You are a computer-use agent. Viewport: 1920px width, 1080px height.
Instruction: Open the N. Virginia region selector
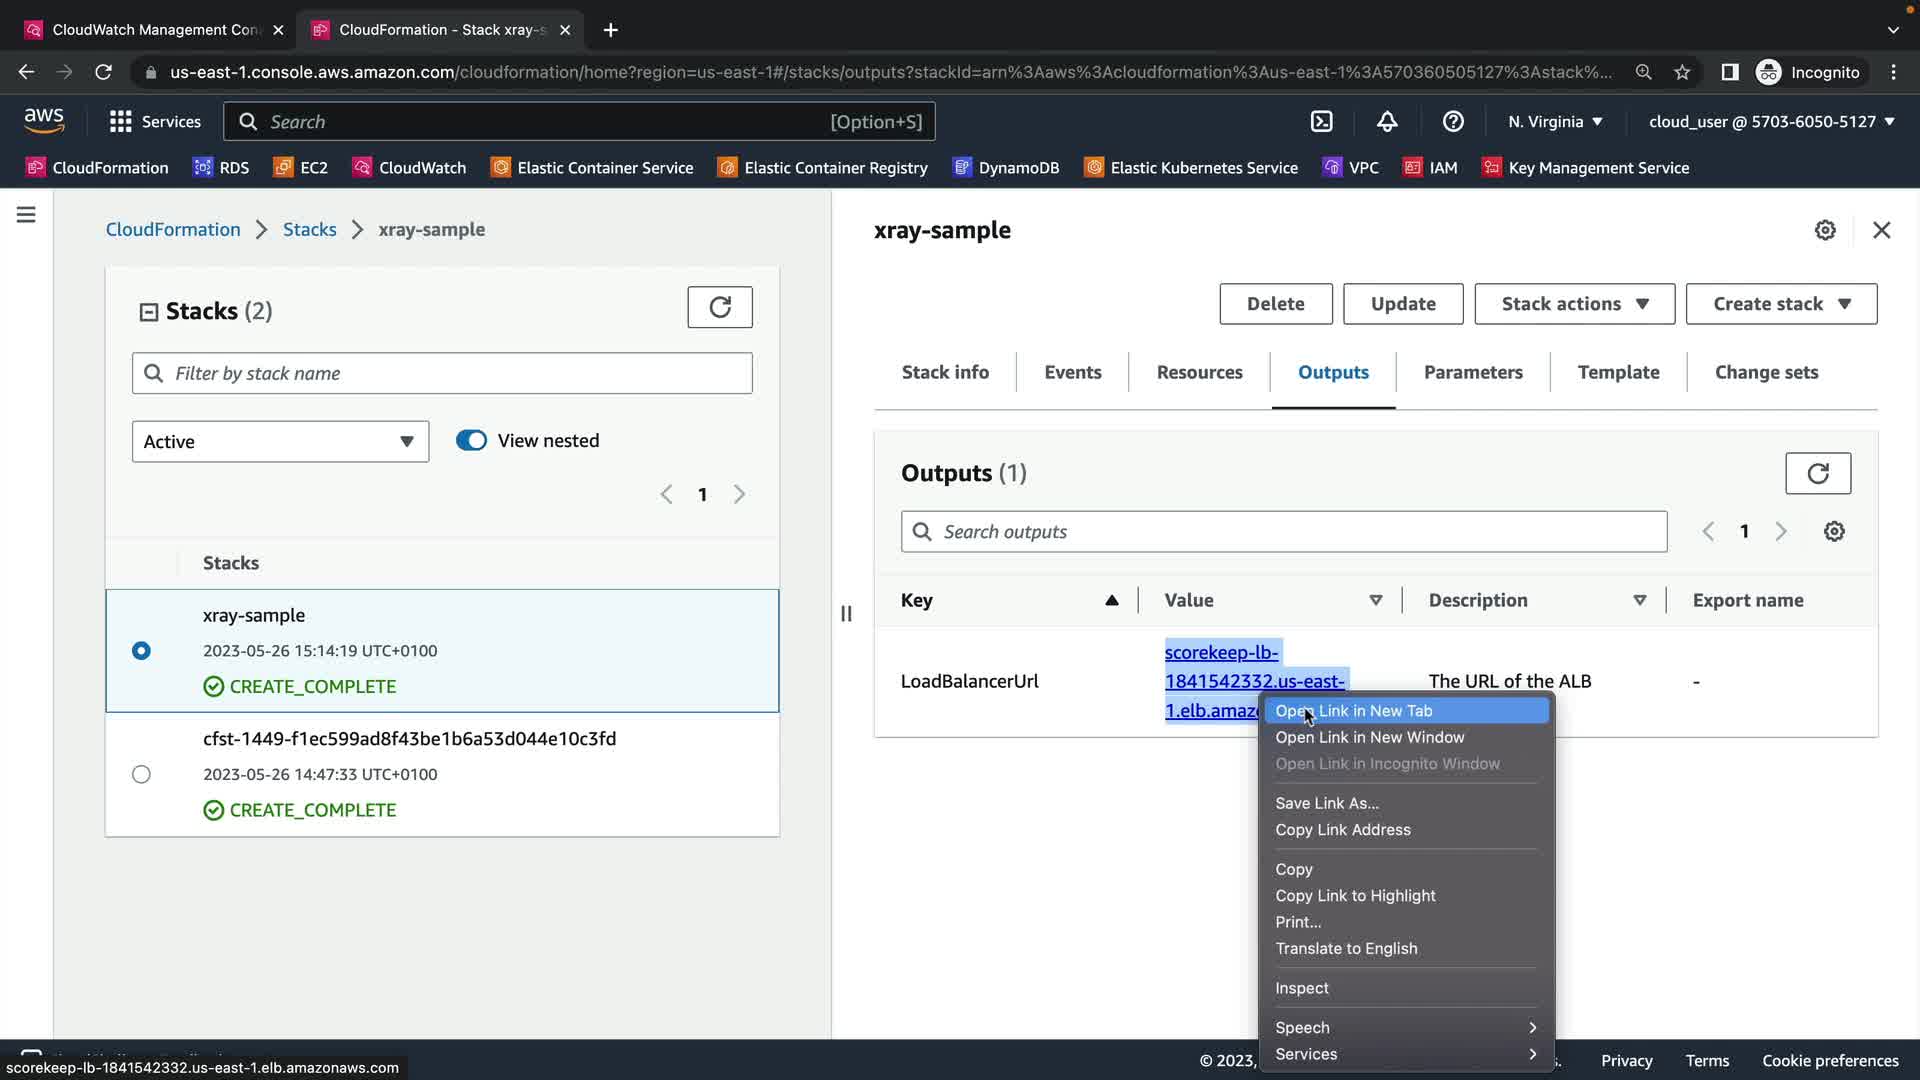pos(1555,122)
